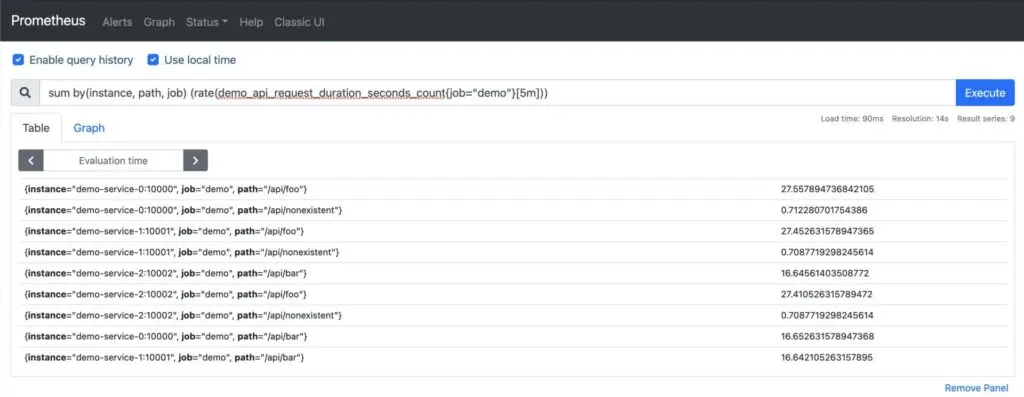Open Graph page in navbar

click(x=159, y=22)
